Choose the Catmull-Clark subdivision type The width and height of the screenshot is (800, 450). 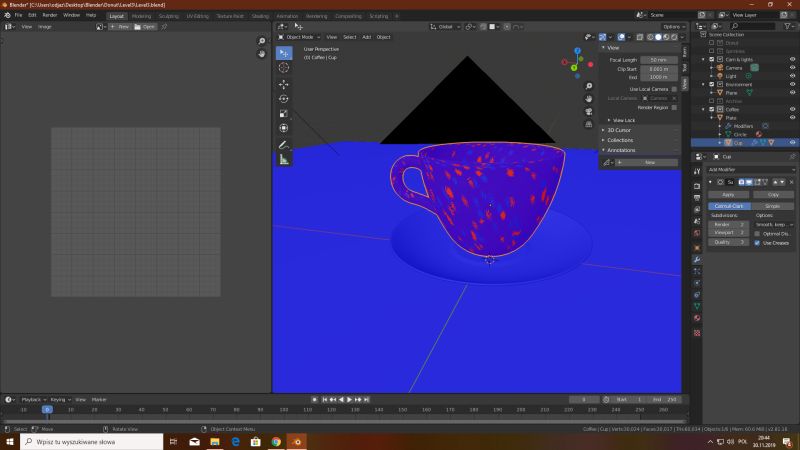(729, 206)
